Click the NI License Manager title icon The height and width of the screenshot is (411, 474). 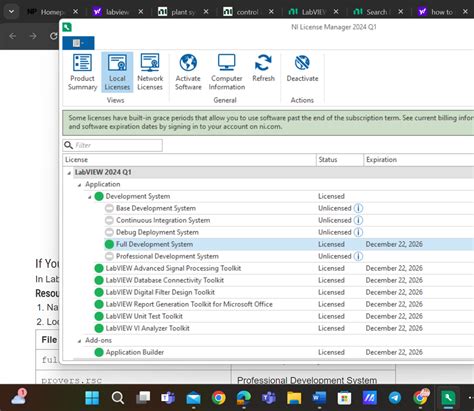(x=67, y=27)
